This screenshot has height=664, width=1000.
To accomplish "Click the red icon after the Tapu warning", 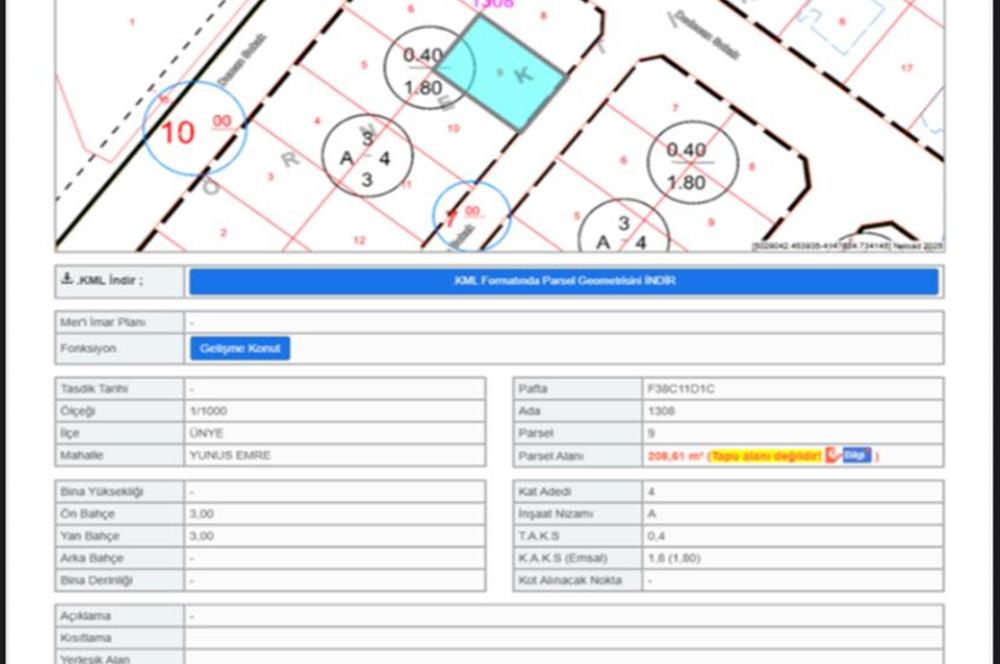I will click(832, 456).
